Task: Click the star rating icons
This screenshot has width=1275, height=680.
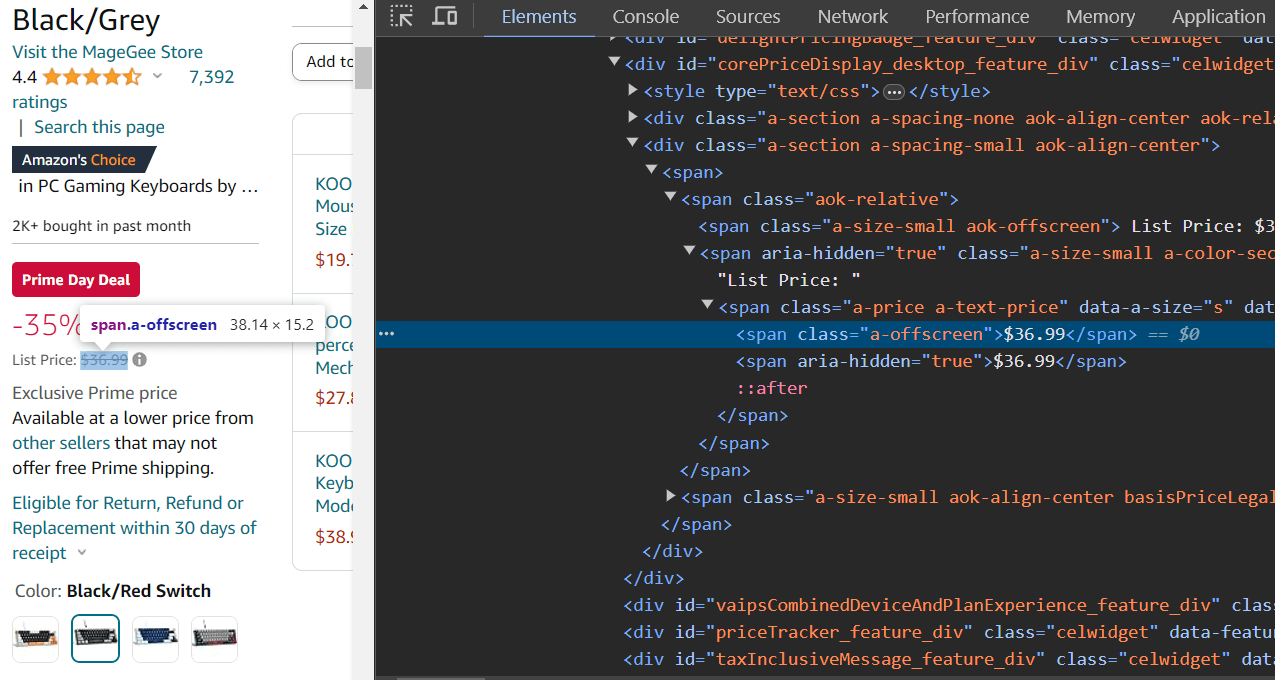Action: 92,77
